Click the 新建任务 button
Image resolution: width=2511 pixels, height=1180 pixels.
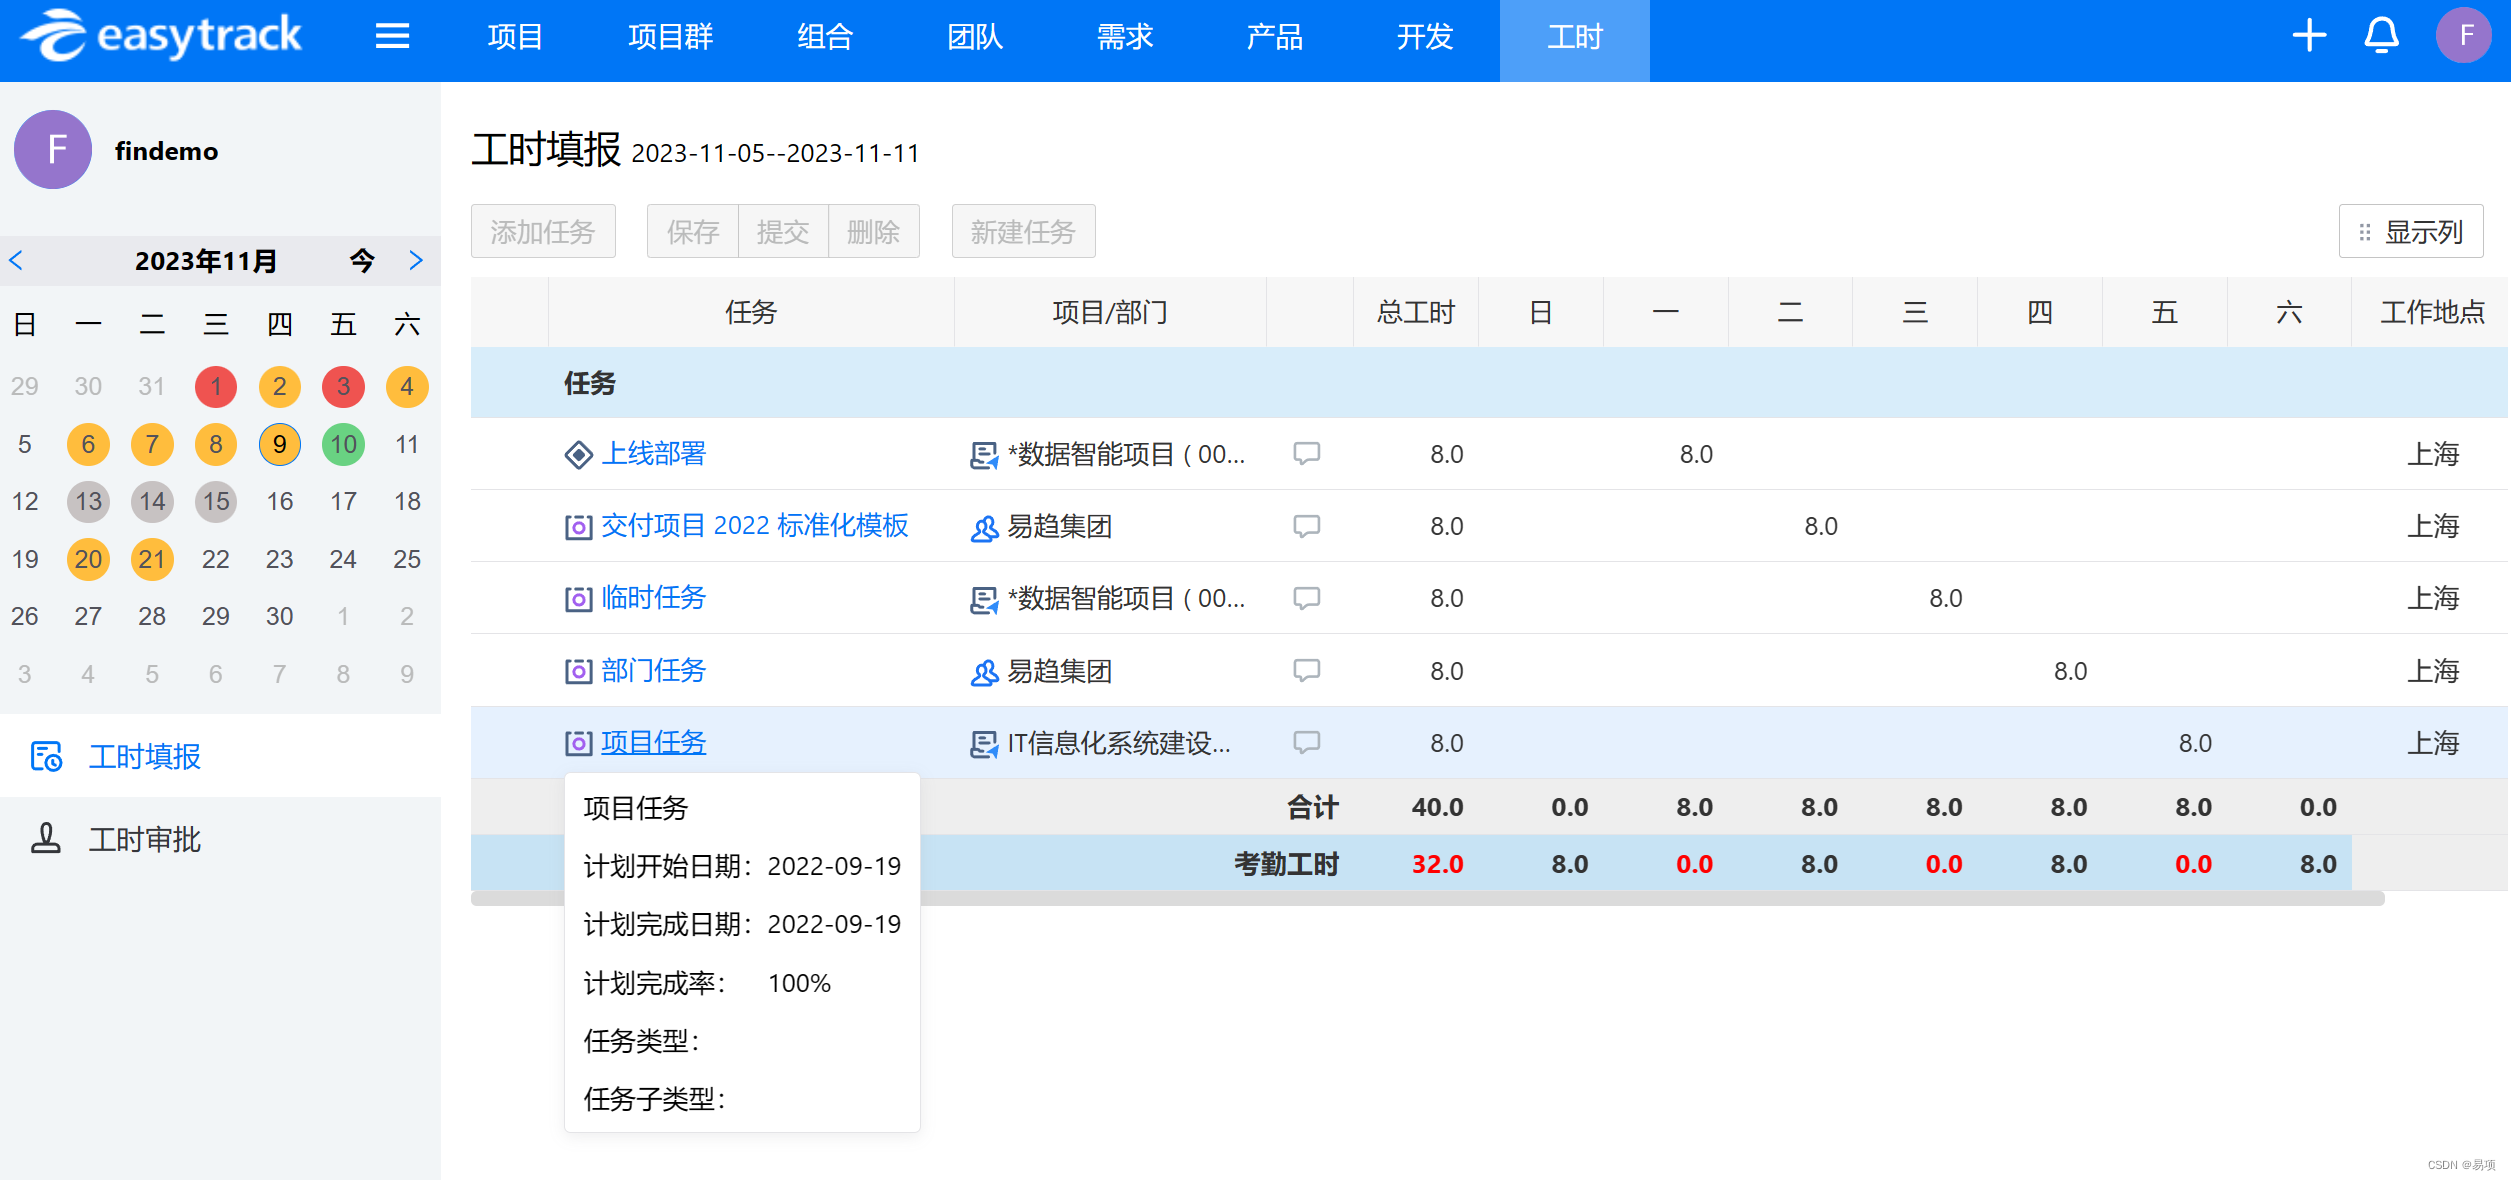(1023, 231)
